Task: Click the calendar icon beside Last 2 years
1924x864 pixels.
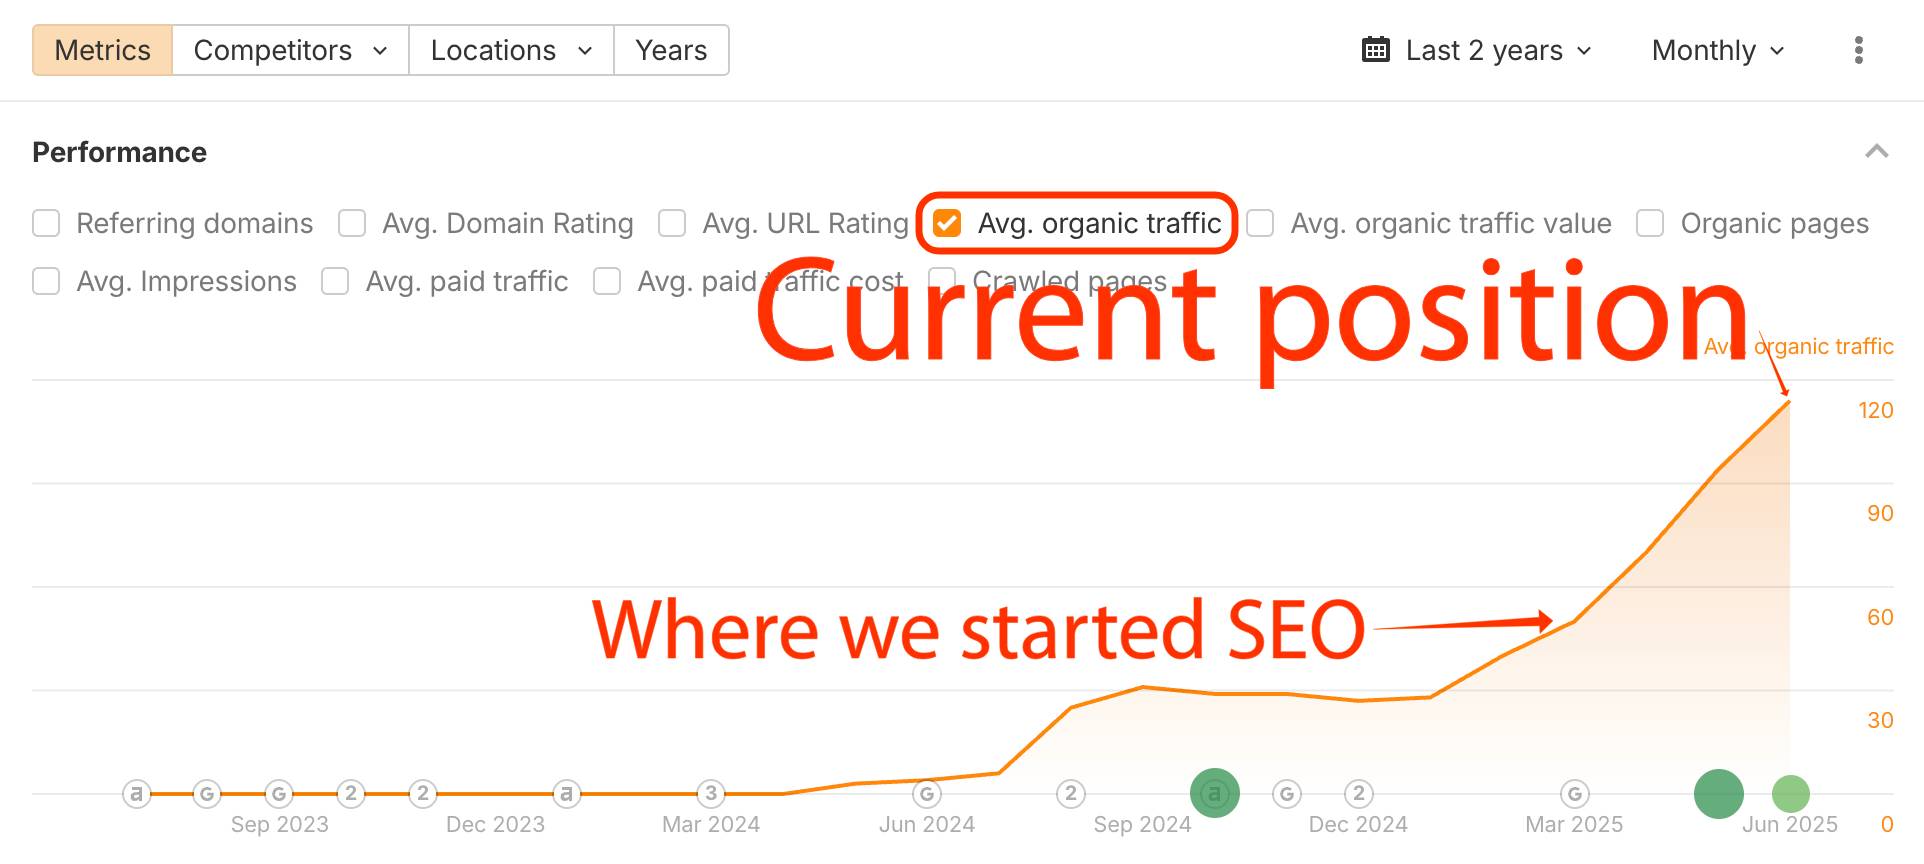Action: click(1375, 50)
